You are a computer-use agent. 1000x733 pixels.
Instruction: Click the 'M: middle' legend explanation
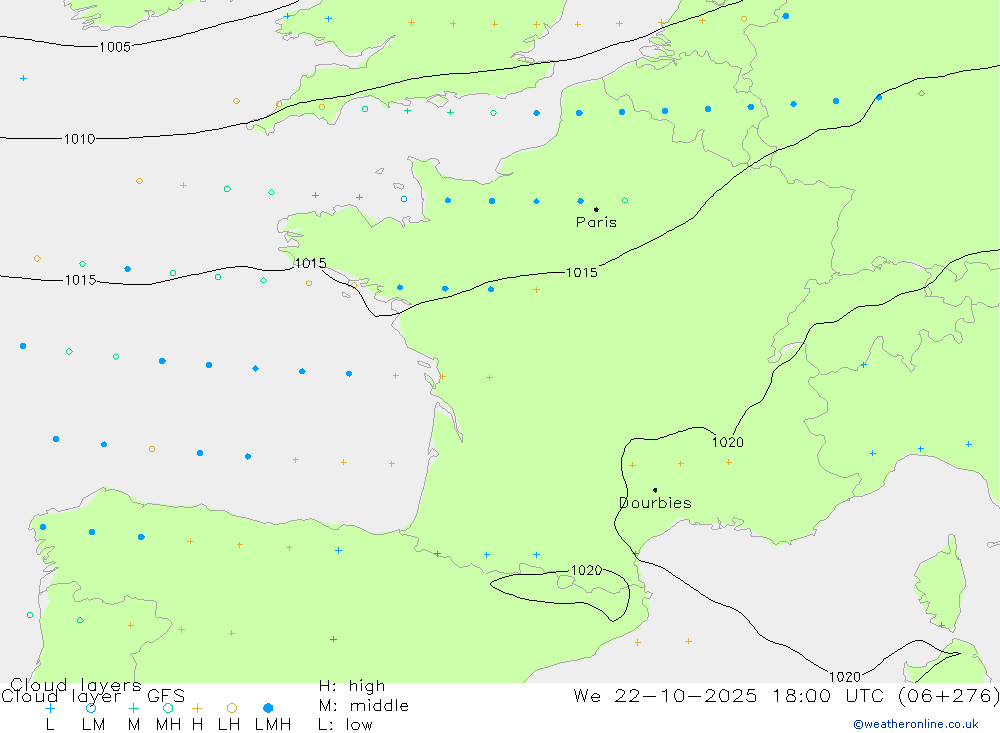pos(364,706)
